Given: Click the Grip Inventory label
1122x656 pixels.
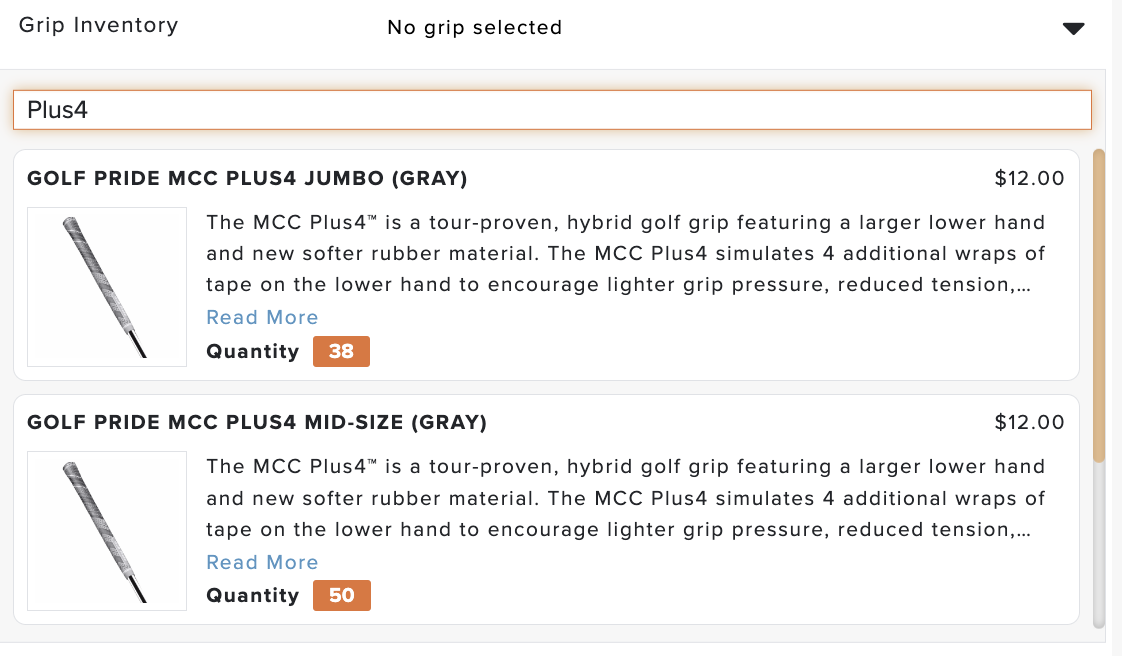Looking at the screenshot, I should [x=98, y=25].
